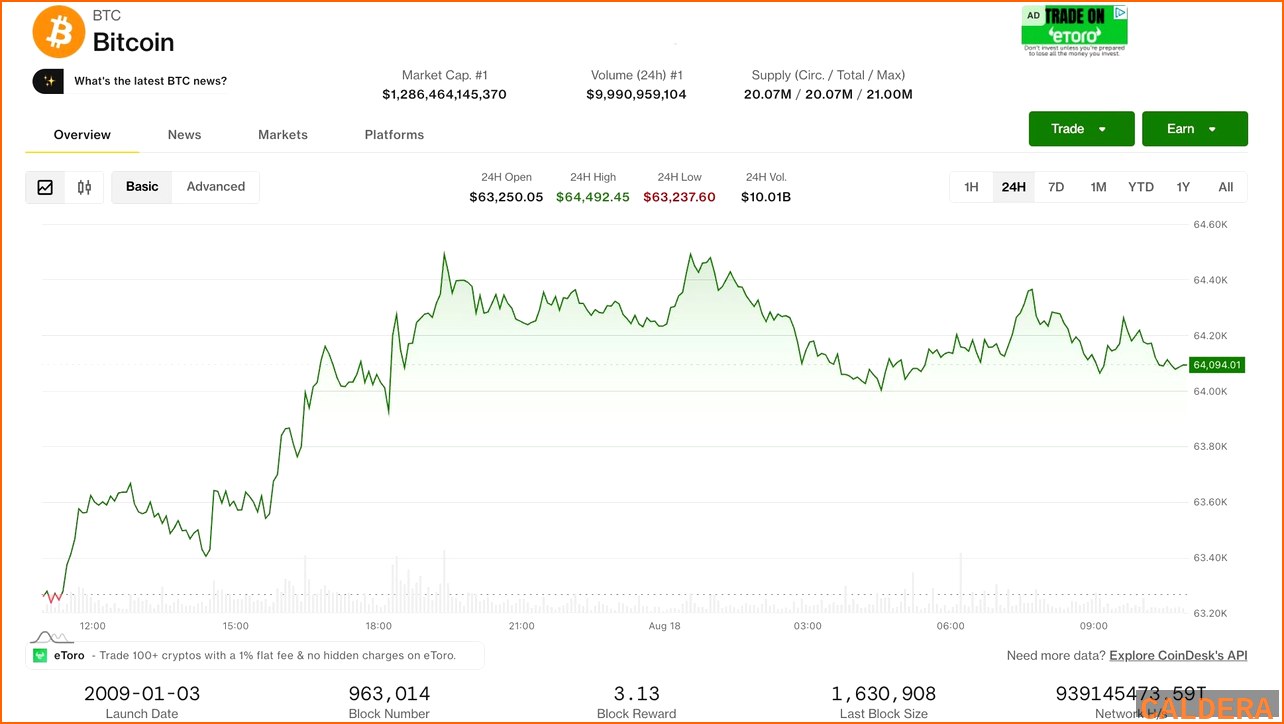Click the 24H Low value $63,237.60
The image size is (1284, 724).
(679, 197)
